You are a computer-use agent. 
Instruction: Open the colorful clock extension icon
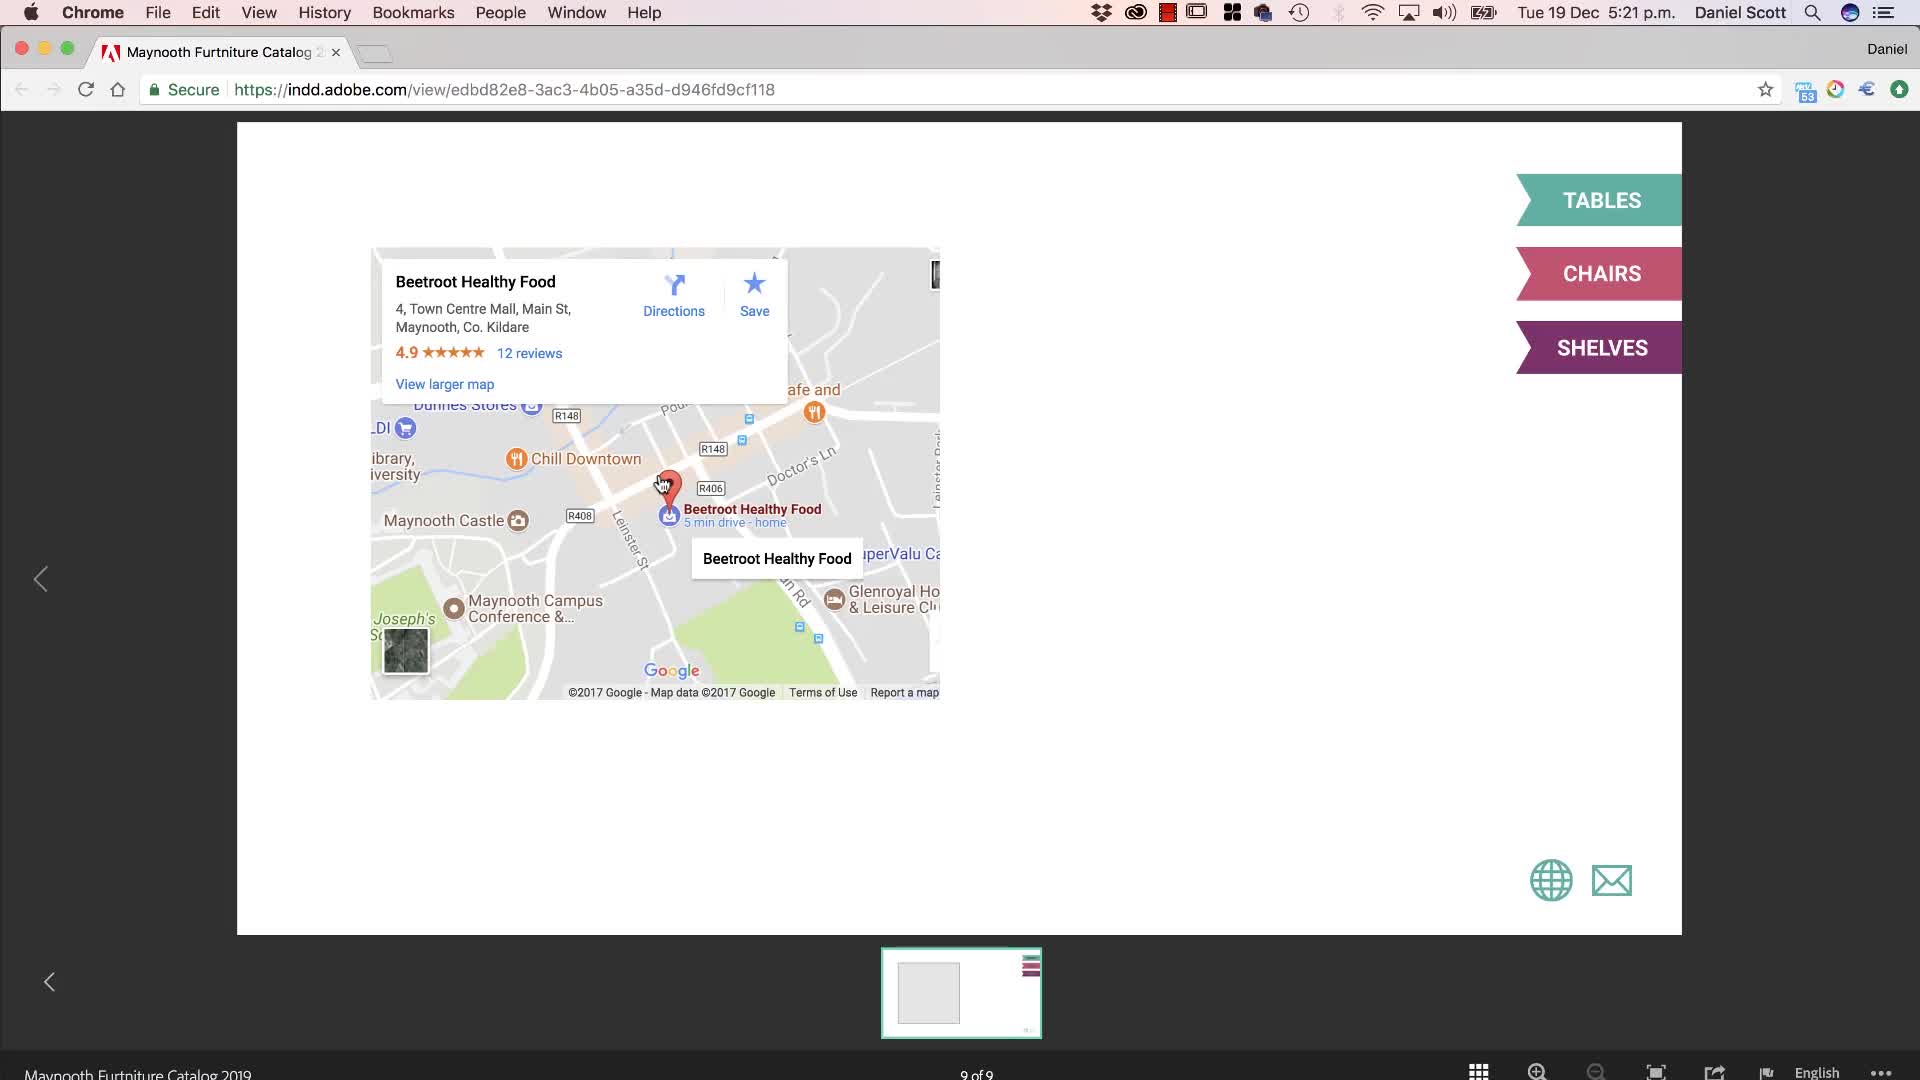click(x=1835, y=89)
